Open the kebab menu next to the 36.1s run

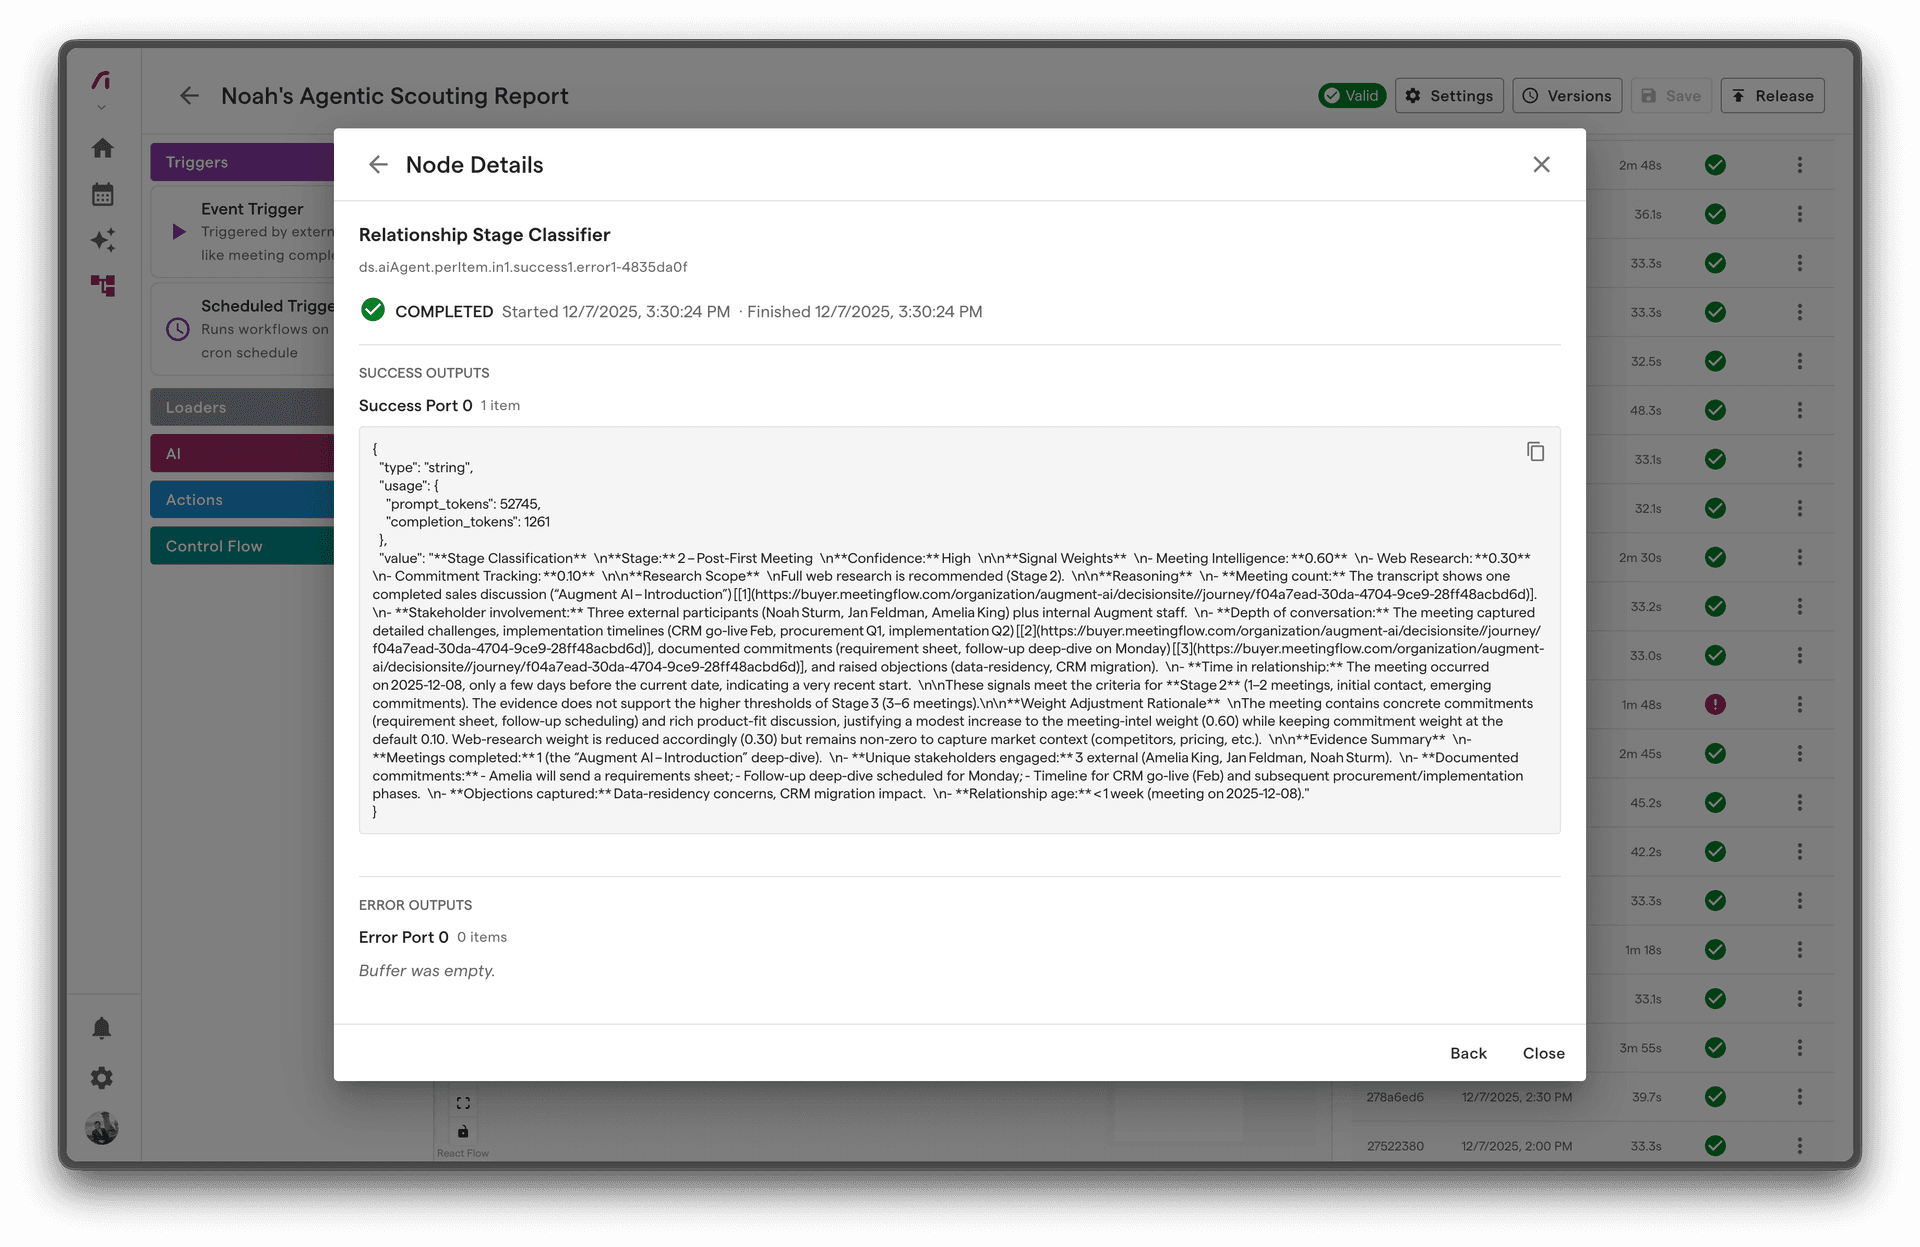coord(1800,214)
